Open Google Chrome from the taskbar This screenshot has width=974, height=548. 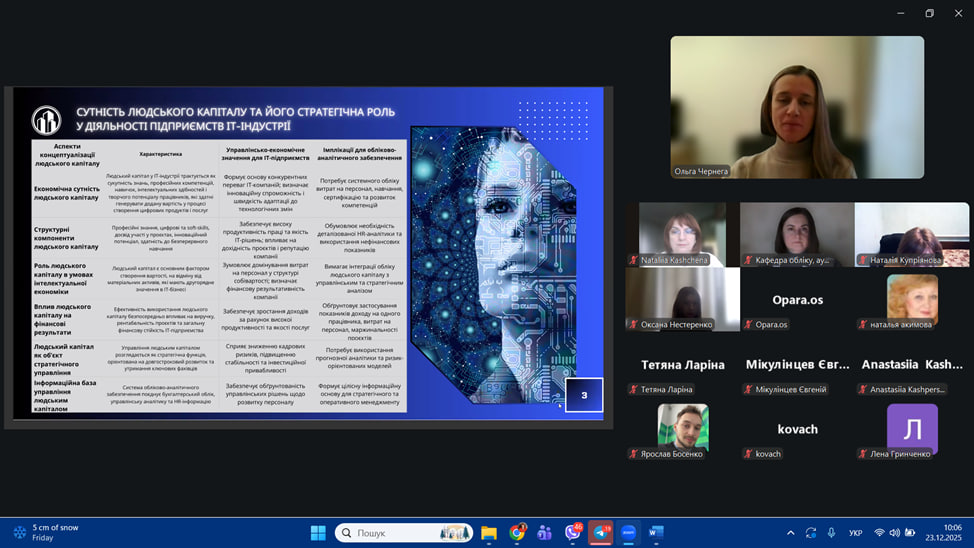tap(517, 533)
